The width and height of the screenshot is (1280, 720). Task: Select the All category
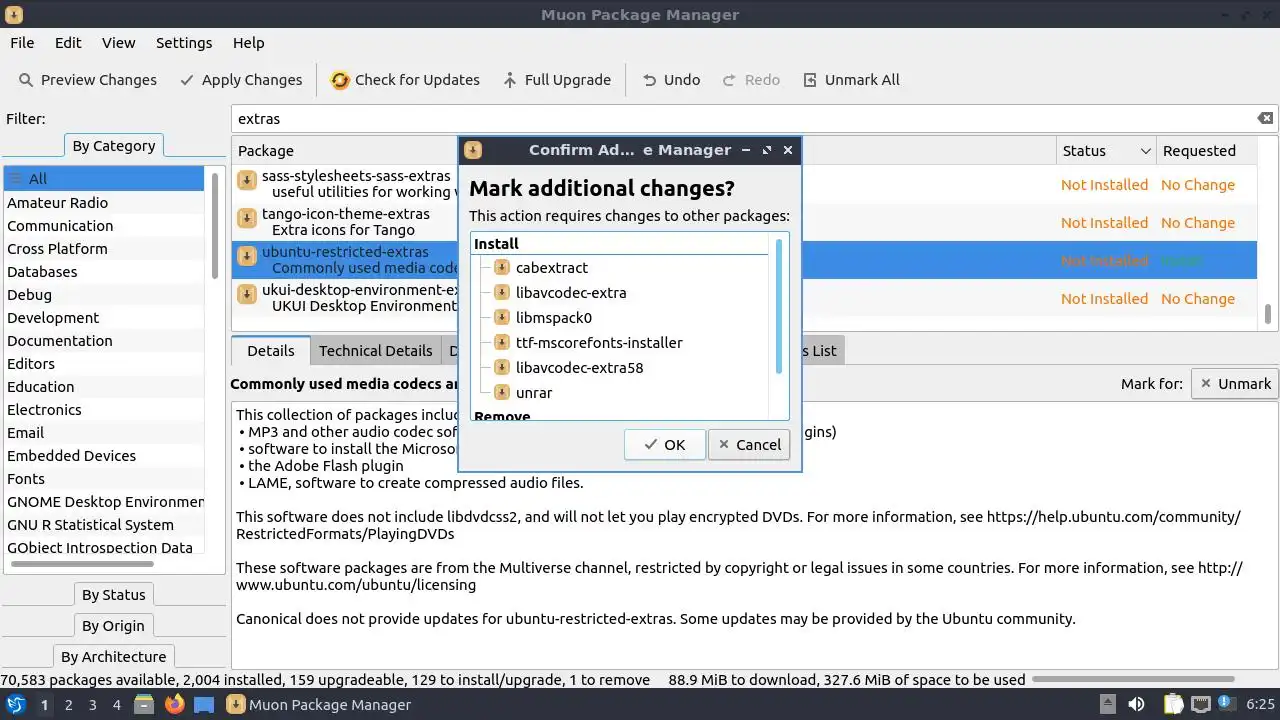coord(103,179)
